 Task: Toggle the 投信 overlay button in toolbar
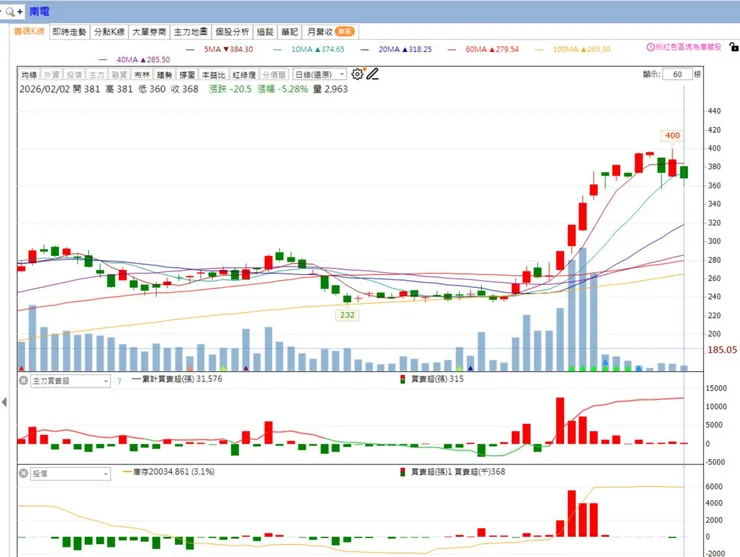point(74,75)
